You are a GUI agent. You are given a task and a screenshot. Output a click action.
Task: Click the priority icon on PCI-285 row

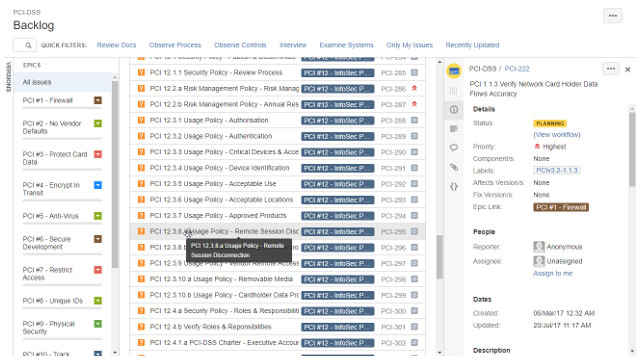pyautogui.click(x=414, y=73)
